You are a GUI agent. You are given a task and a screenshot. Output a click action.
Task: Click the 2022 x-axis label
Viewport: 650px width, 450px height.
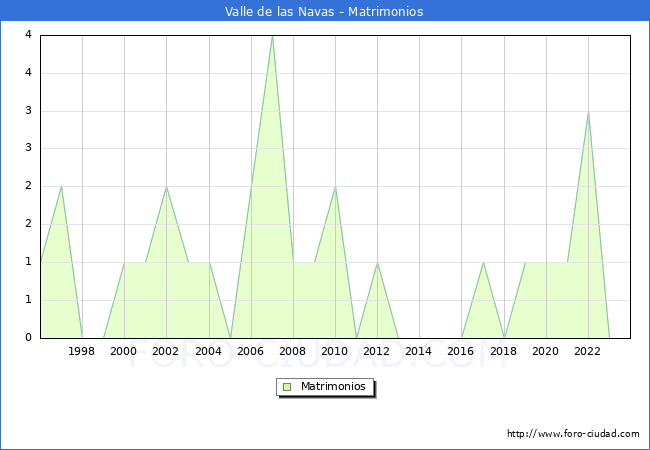coord(587,351)
